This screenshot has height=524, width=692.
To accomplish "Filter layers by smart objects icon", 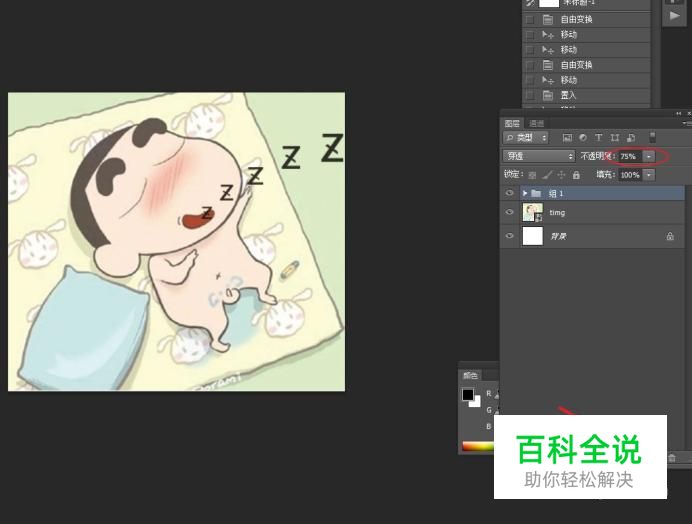I will pyautogui.click(x=631, y=138).
